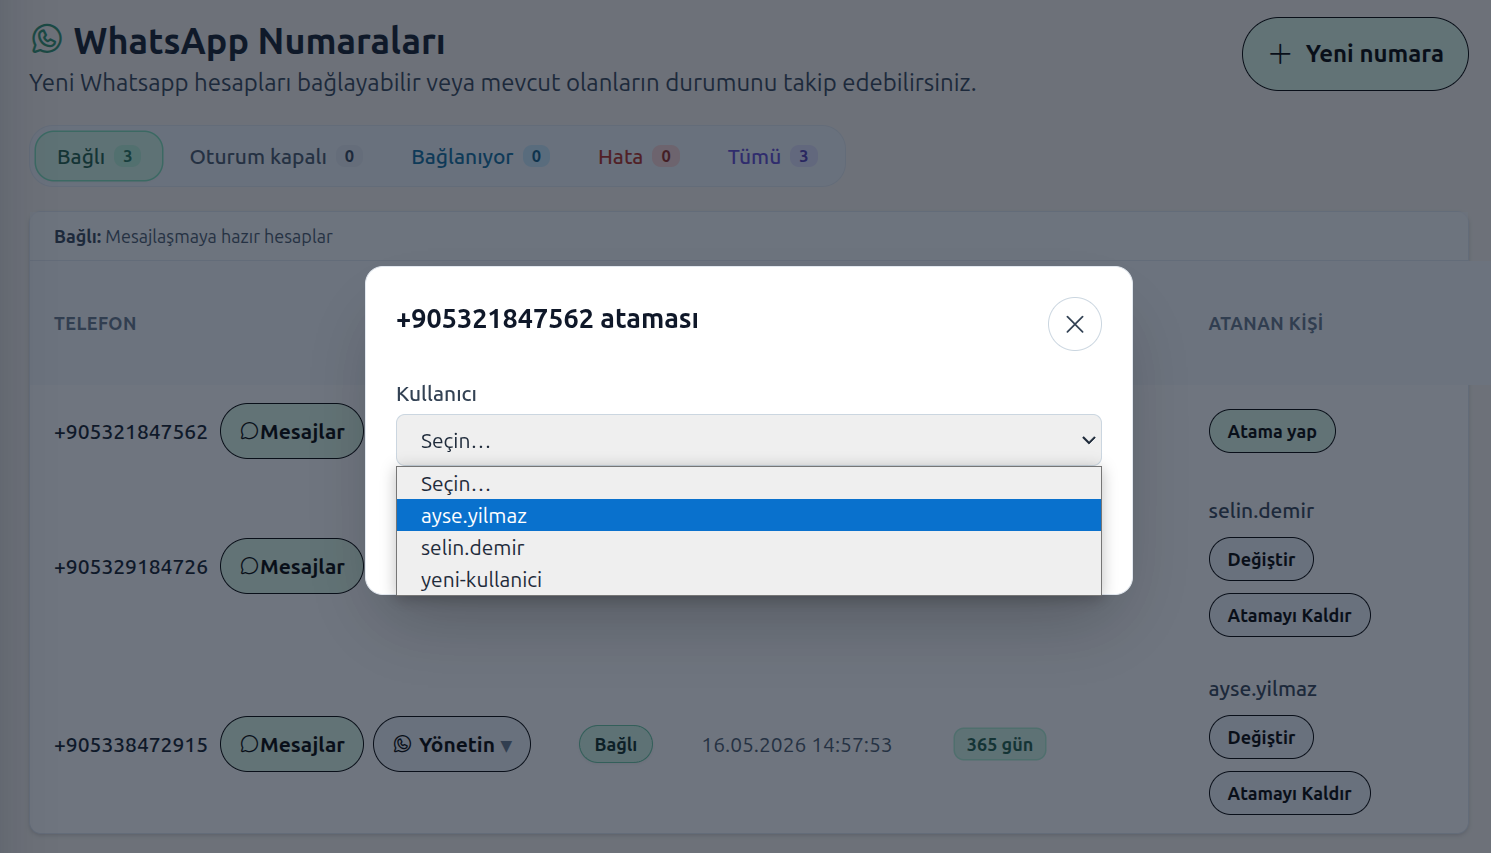
Task: Choose ayse.yilmaz from the user list
Action: (748, 515)
